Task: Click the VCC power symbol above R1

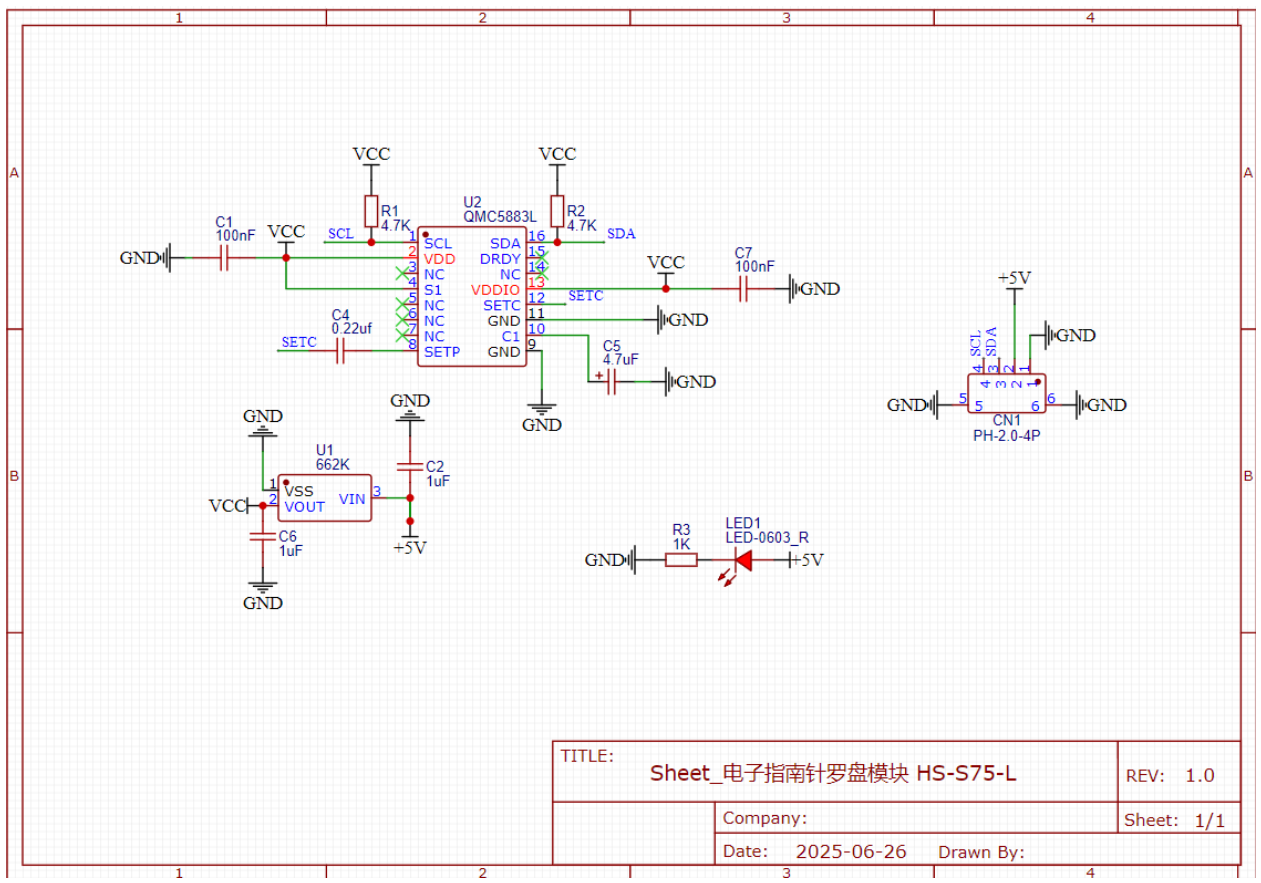Action: 371,155
